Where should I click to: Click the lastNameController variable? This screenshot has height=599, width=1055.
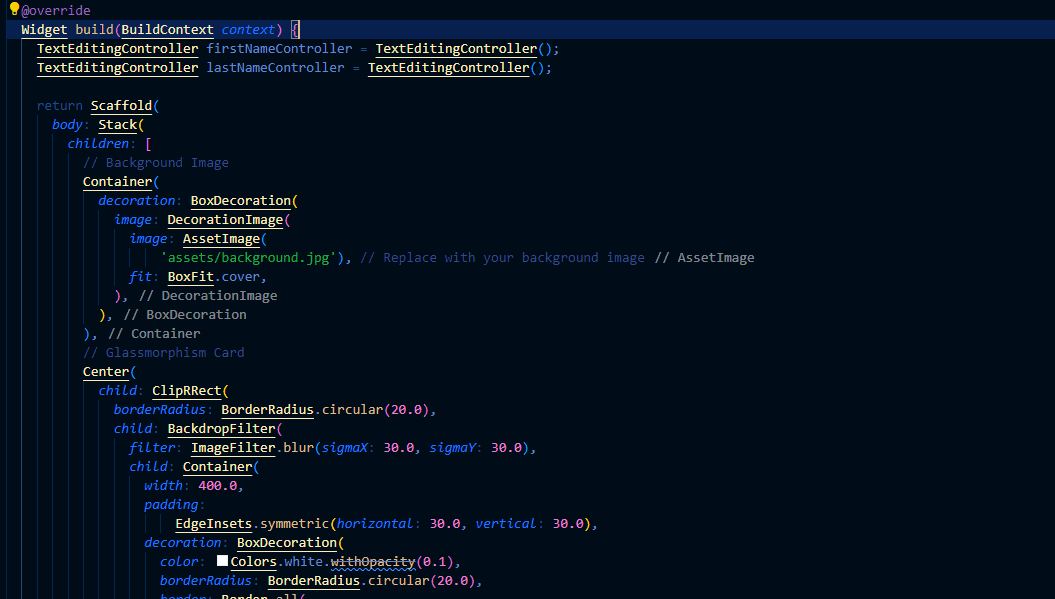(x=275, y=67)
